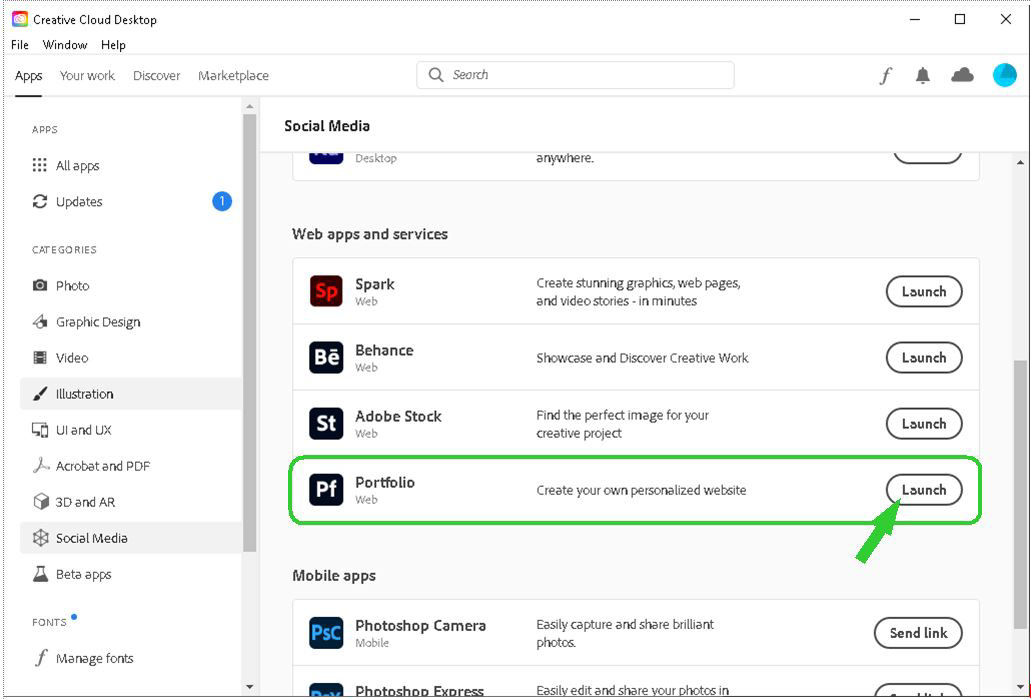Switch to the Marketplace tab

click(233, 76)
